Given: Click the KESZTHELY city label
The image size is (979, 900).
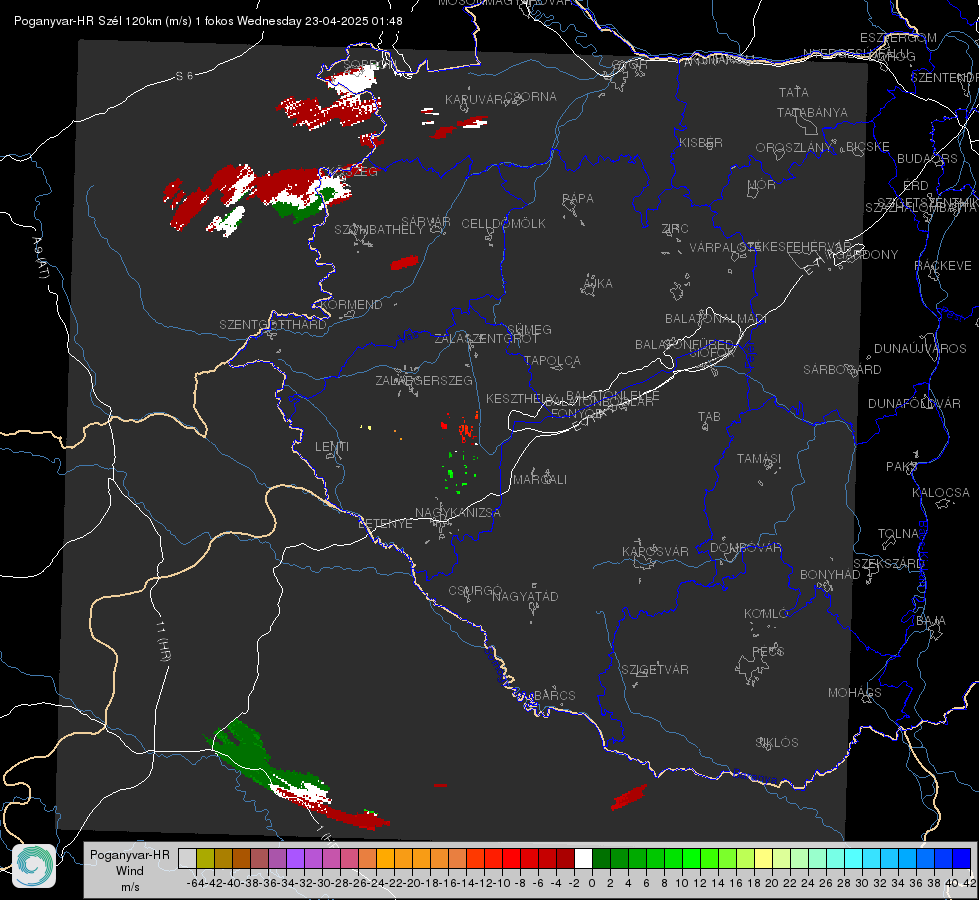Looking at the screenshot, I should 521,398.
